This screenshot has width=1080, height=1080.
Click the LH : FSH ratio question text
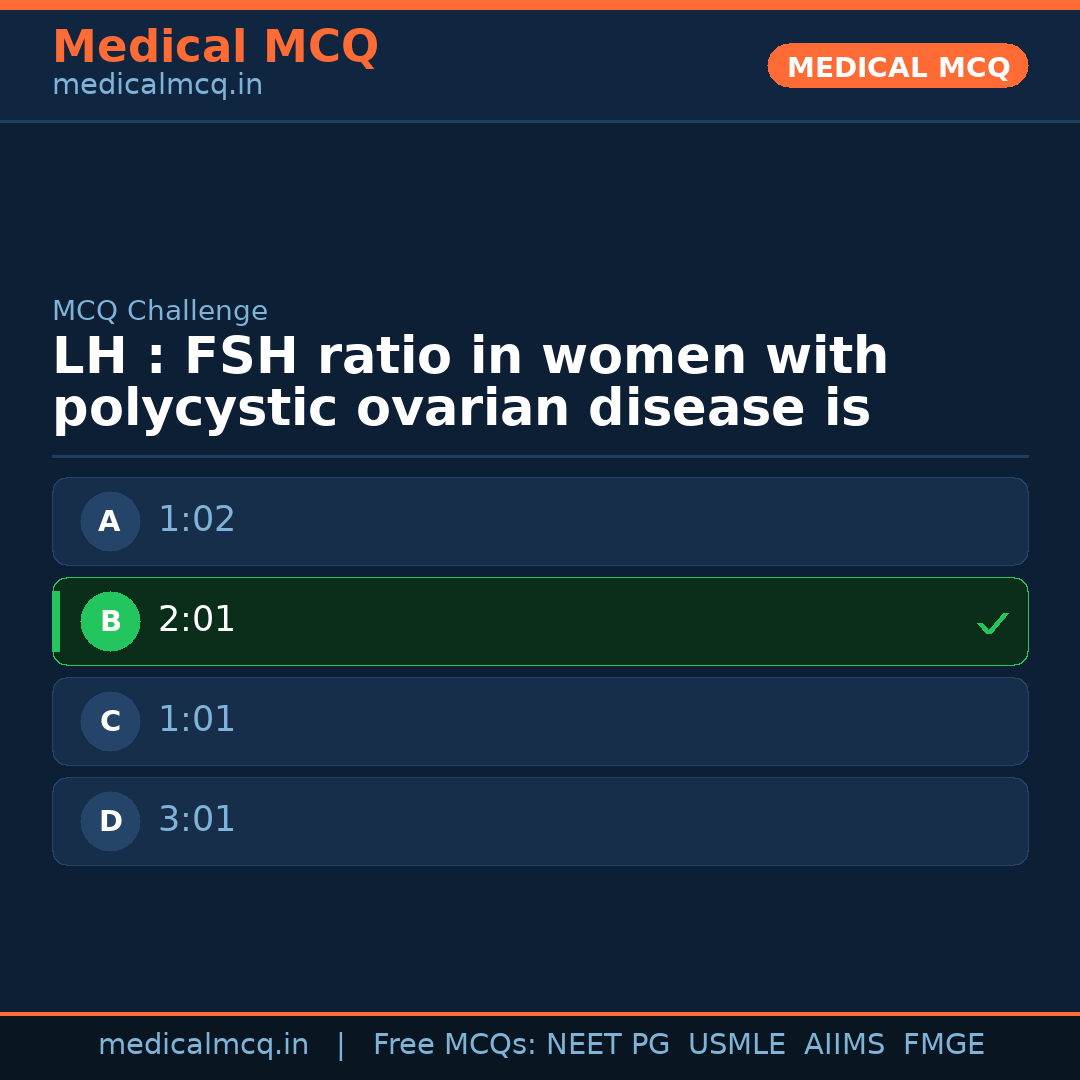click(x=470, y=383)
